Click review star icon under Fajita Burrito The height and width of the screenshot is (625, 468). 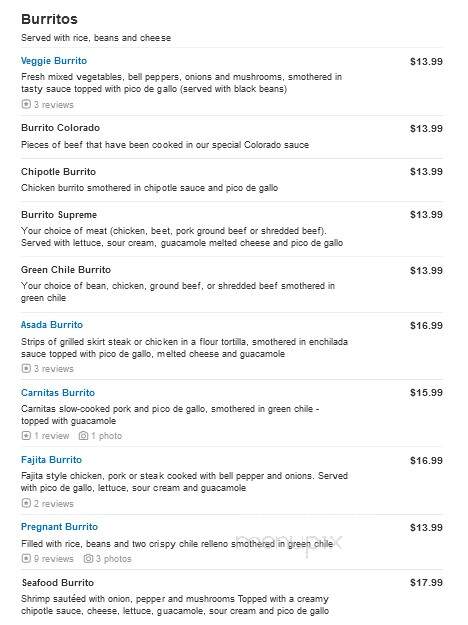[26, 503]
